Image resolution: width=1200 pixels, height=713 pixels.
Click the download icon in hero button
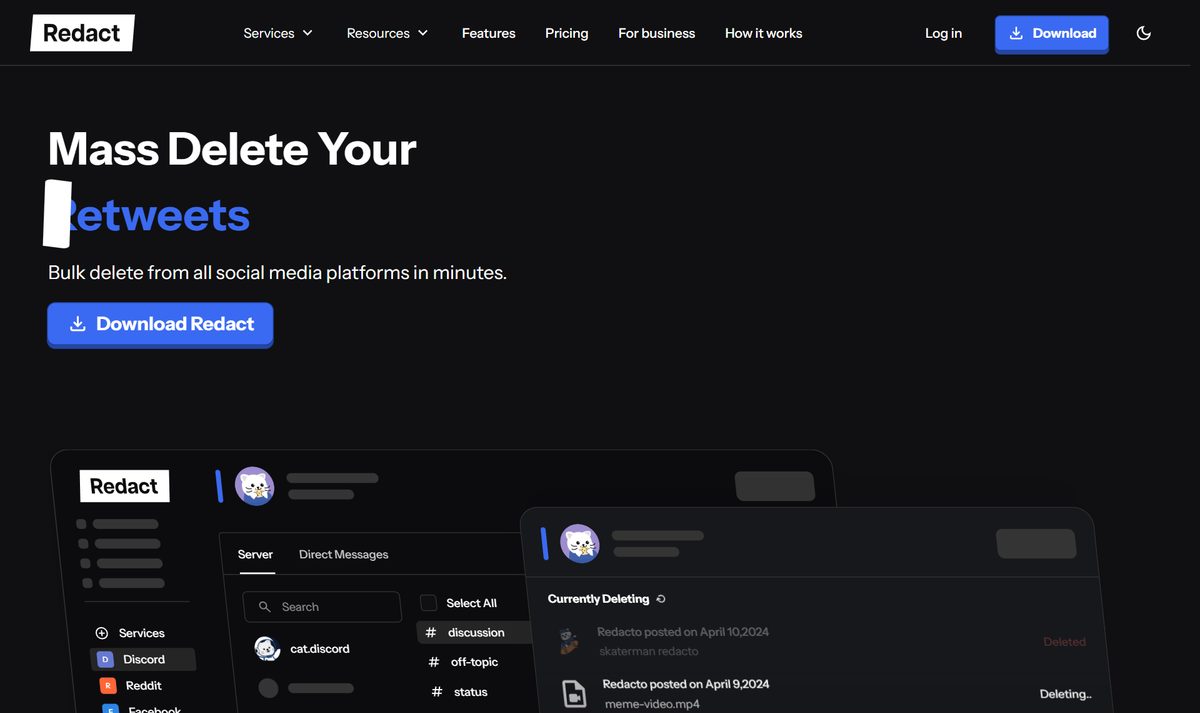tap(77, 324)
